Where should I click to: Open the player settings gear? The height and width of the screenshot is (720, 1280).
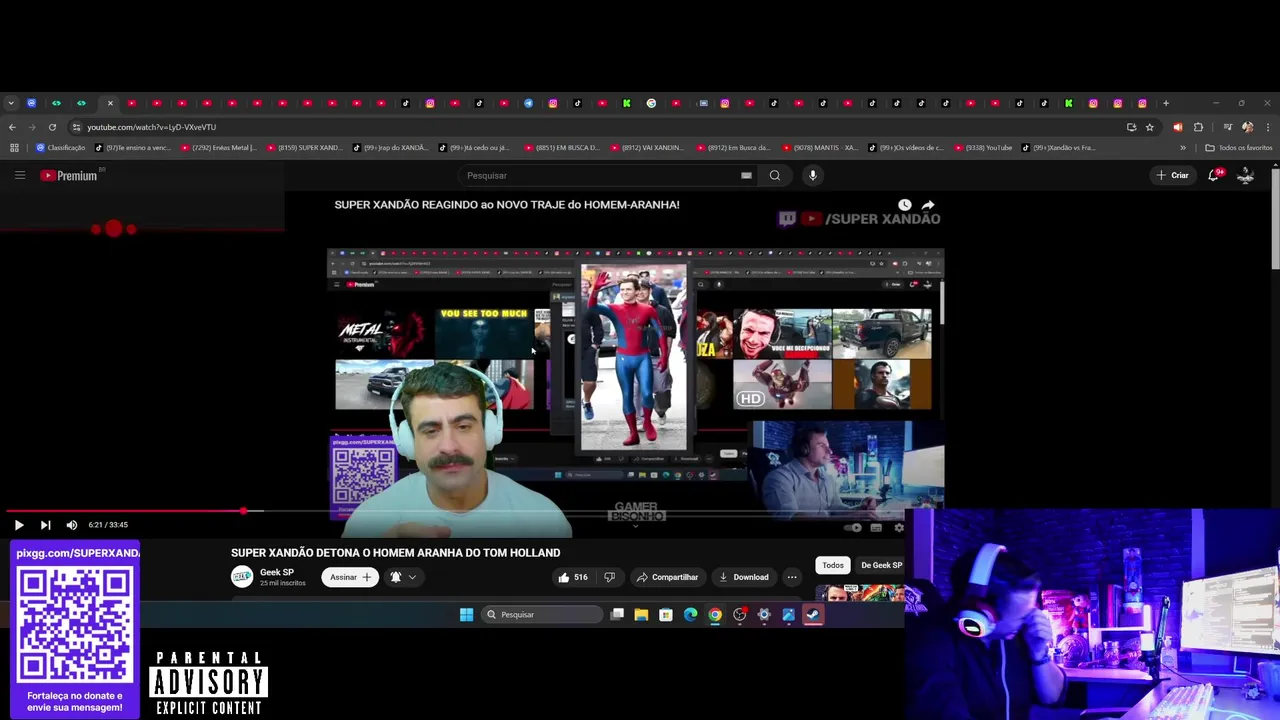(x=898, y=528)
